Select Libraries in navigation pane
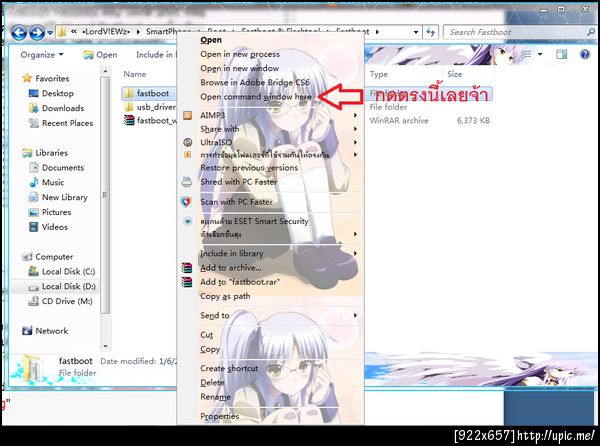600x446 pixels. click(x=45, y=153)
